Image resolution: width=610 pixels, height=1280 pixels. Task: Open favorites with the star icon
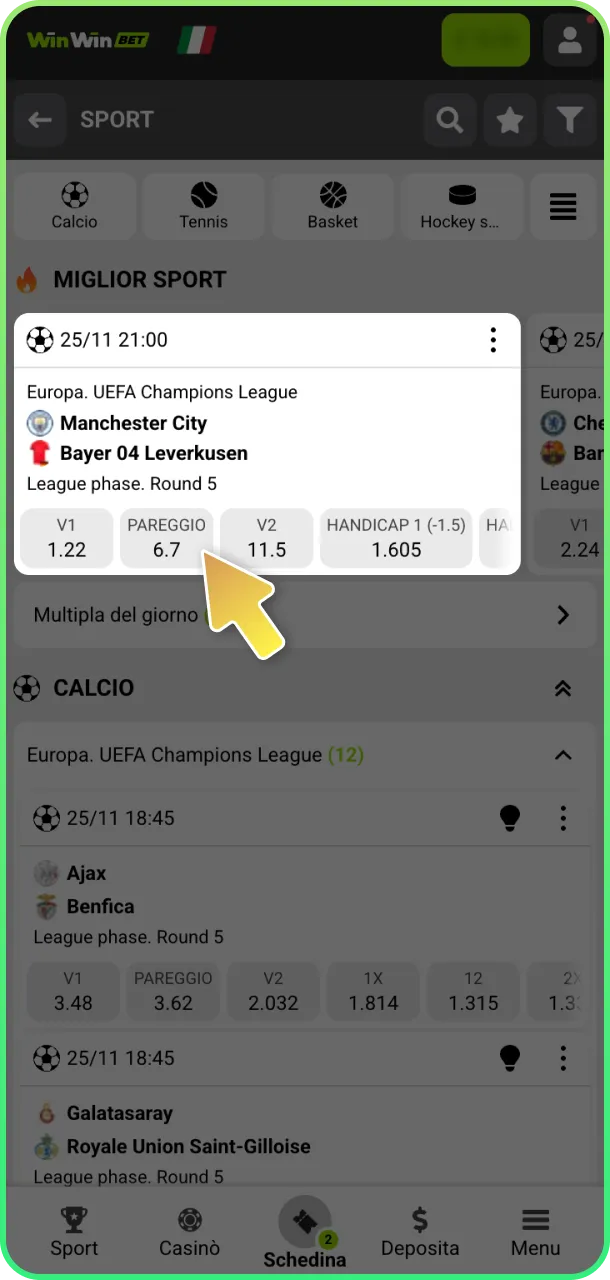point(510,121)
